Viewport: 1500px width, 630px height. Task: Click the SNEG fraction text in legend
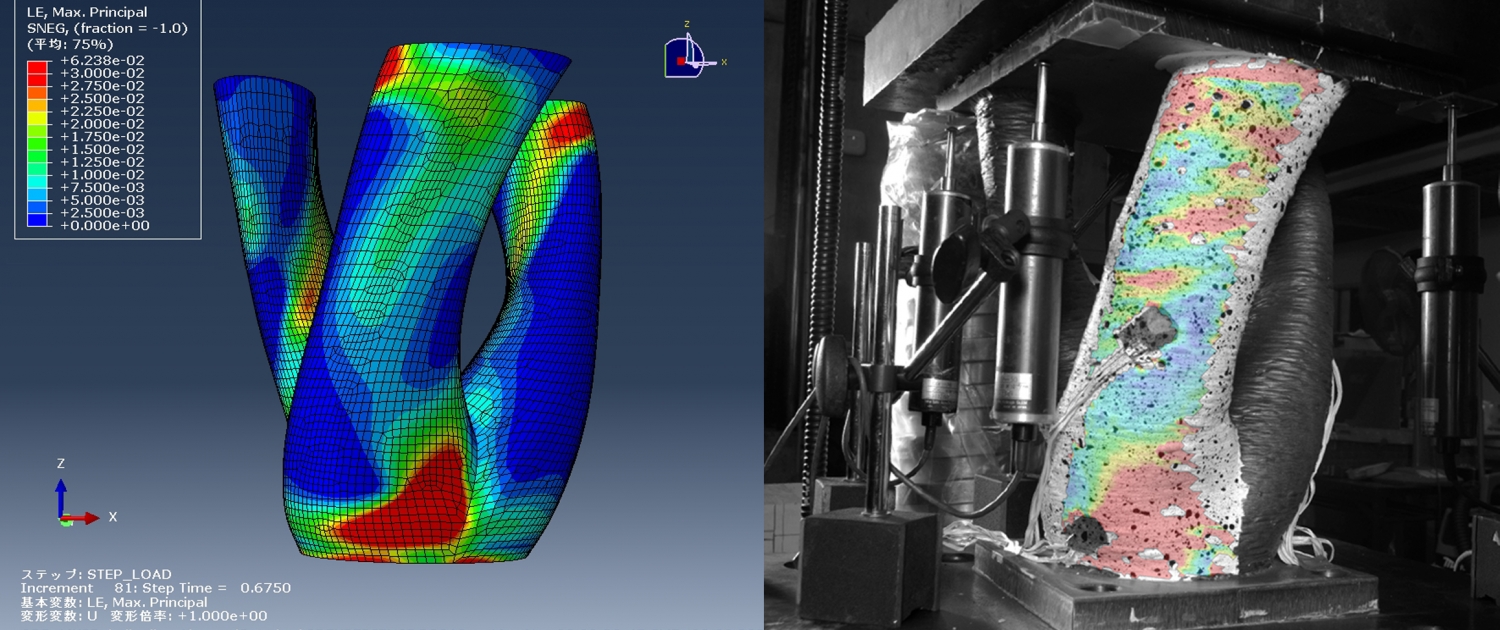pyautogui.click(x=104, y=28)
